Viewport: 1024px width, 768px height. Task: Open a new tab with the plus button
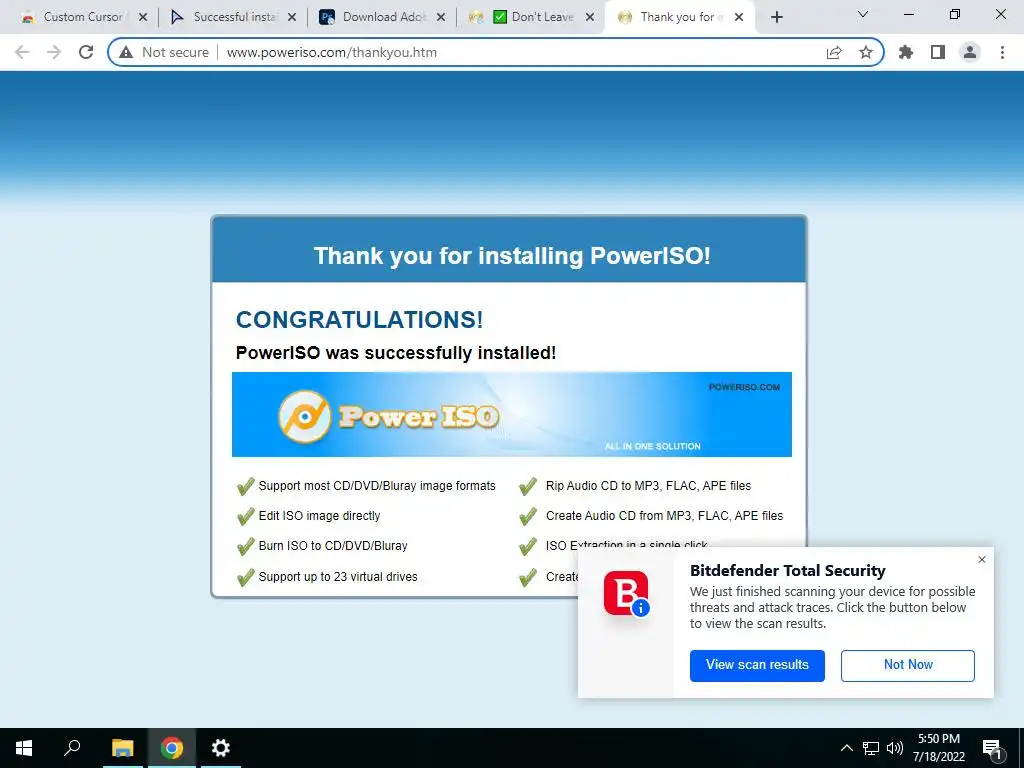click(x=776, y=17)
